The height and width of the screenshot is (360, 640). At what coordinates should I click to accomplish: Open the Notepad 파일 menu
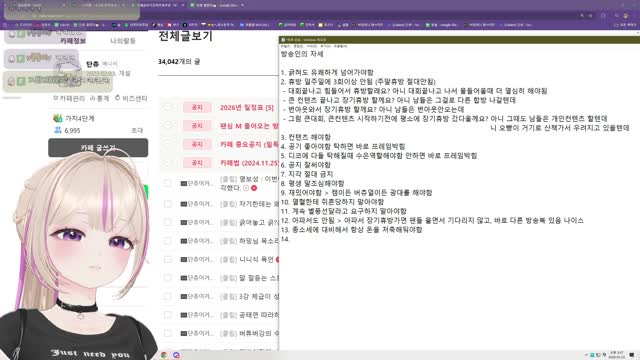click(285, 46)
